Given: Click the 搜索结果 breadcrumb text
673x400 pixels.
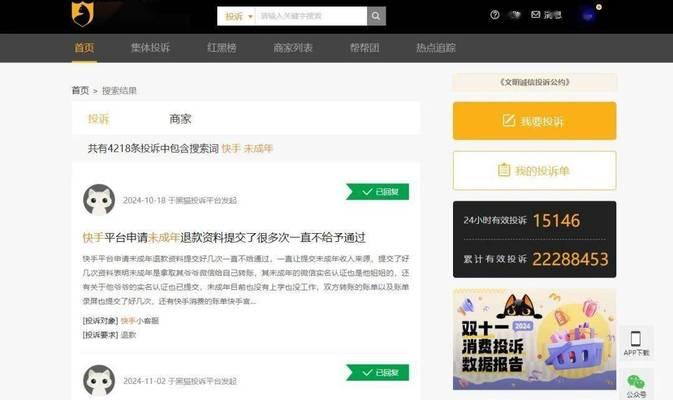Looking at the screenshot, I should (119, 91).
